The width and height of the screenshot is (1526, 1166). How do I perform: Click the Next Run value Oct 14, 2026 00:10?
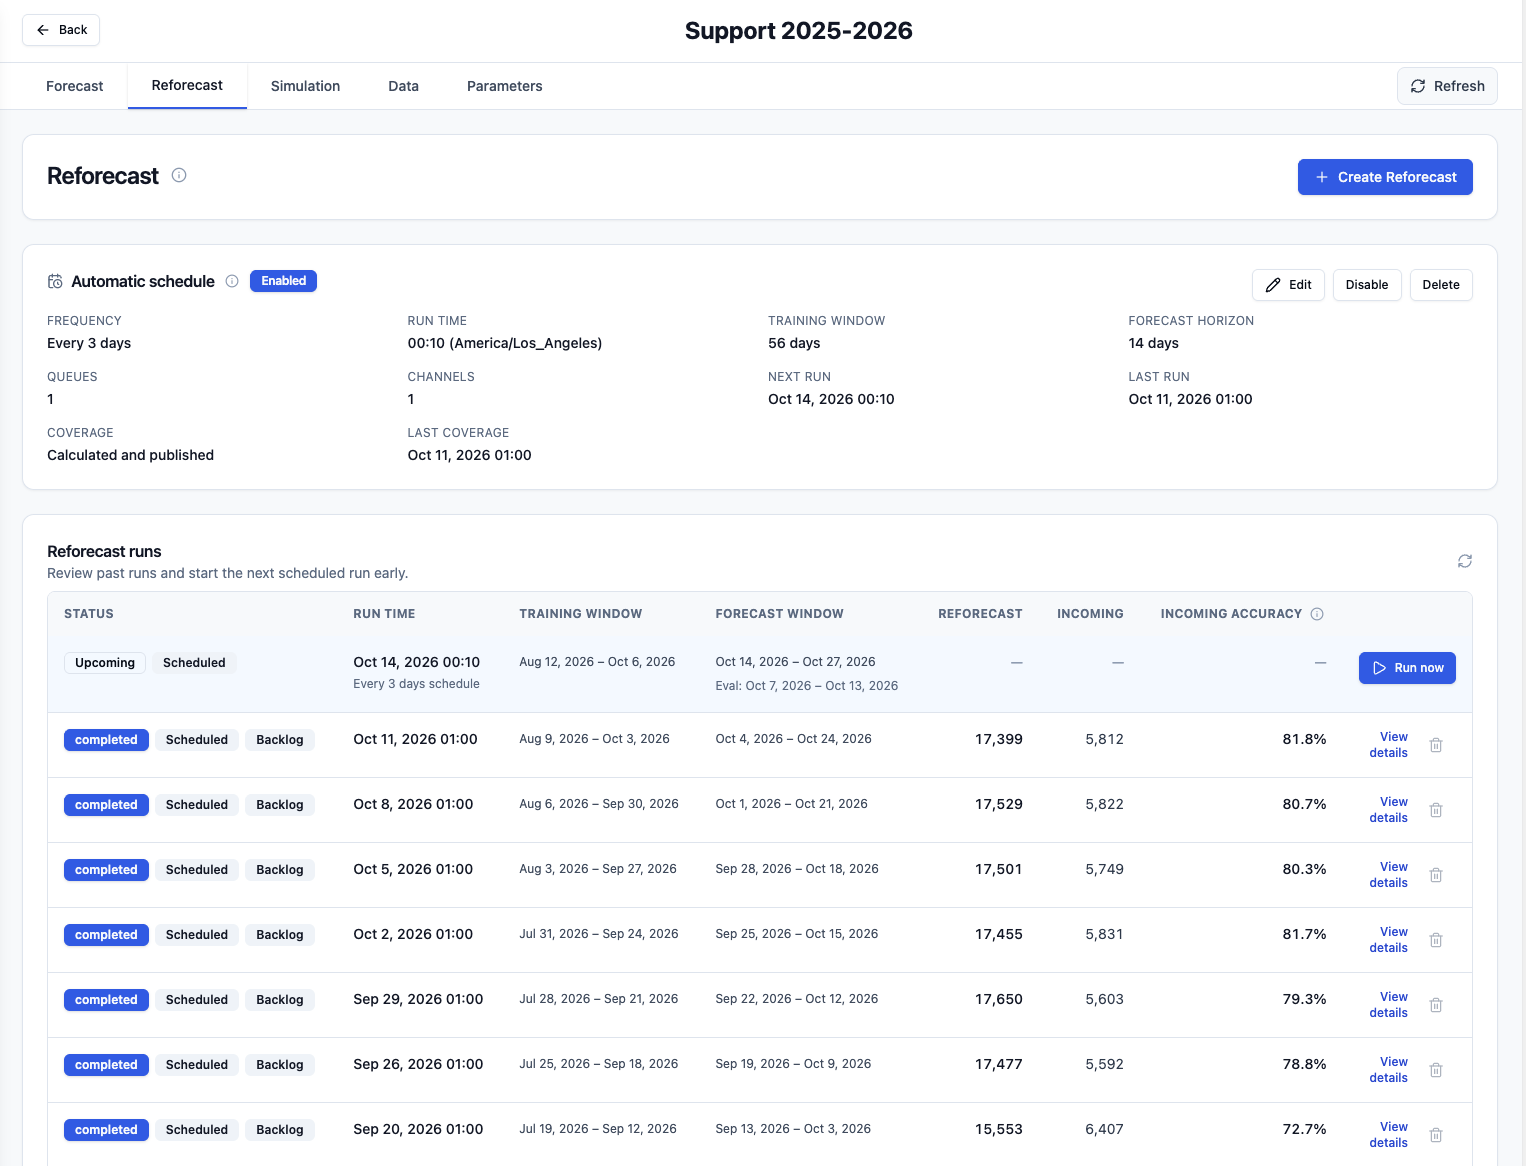pyautogui.click(x=831, y=399)
